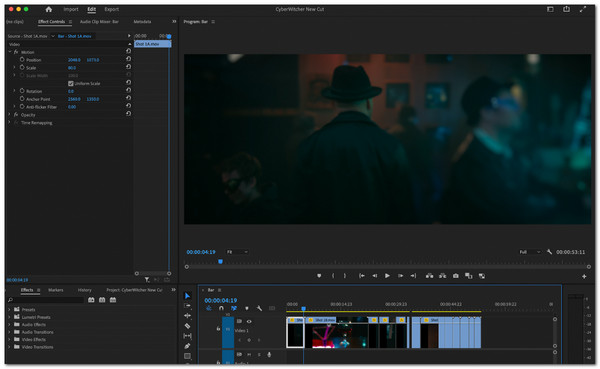Toggle sync lock on Video 1 track

pos(240,322)
